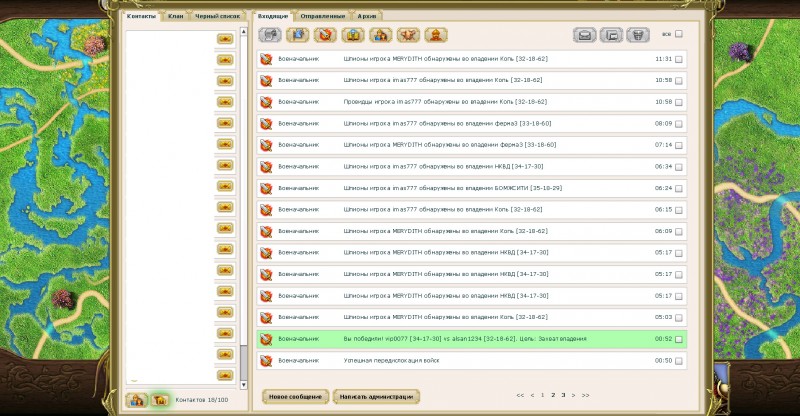The height and width of the screenshot is (416, 800).
Task: Jump to last page with >> arrow
Action: click(x=586, y=395)
